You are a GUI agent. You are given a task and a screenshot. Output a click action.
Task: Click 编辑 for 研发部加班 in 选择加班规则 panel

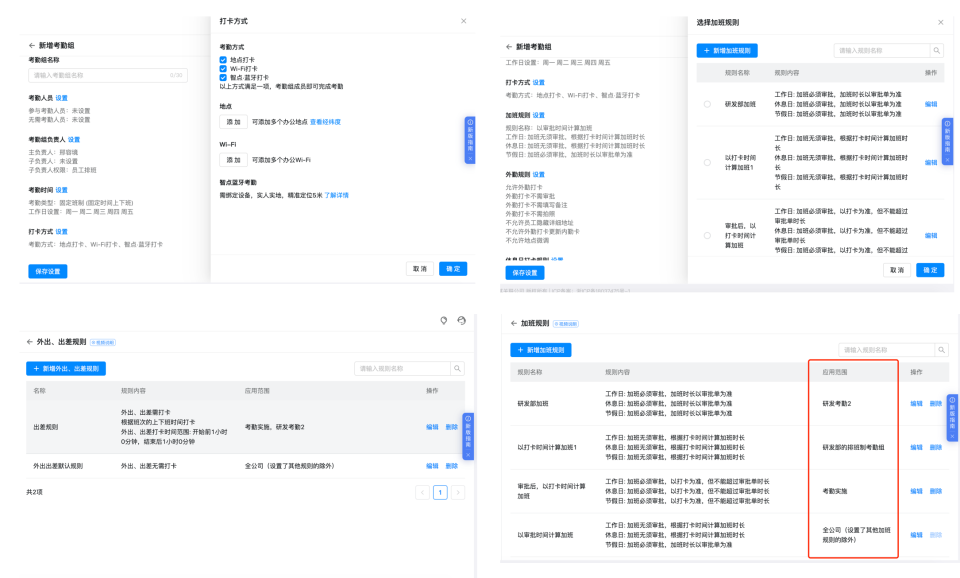931,104
